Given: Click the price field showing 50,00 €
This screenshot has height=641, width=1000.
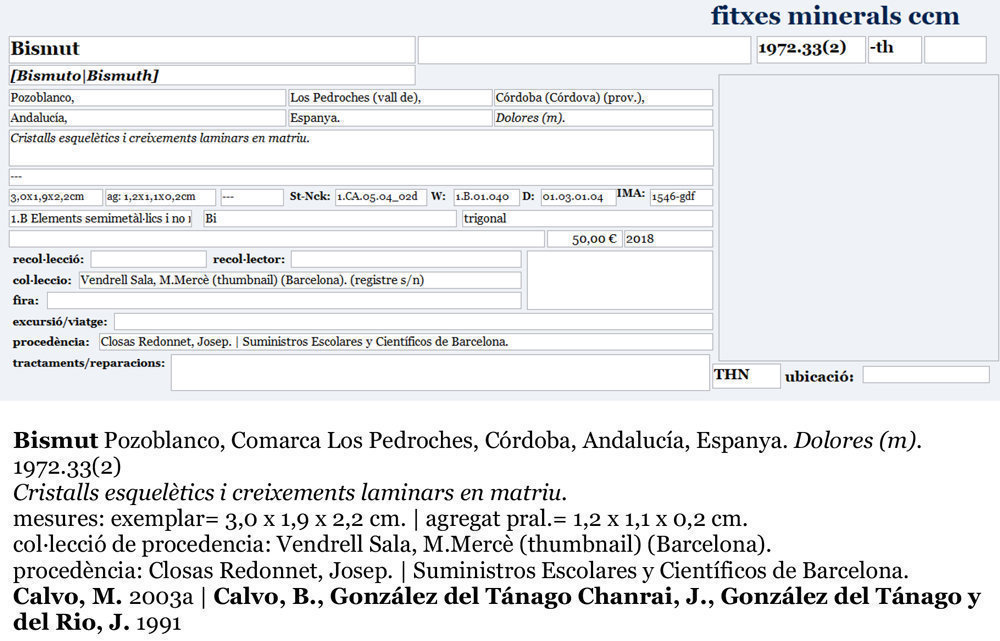Looking at the screenshot, I should (x=584, y=239).
